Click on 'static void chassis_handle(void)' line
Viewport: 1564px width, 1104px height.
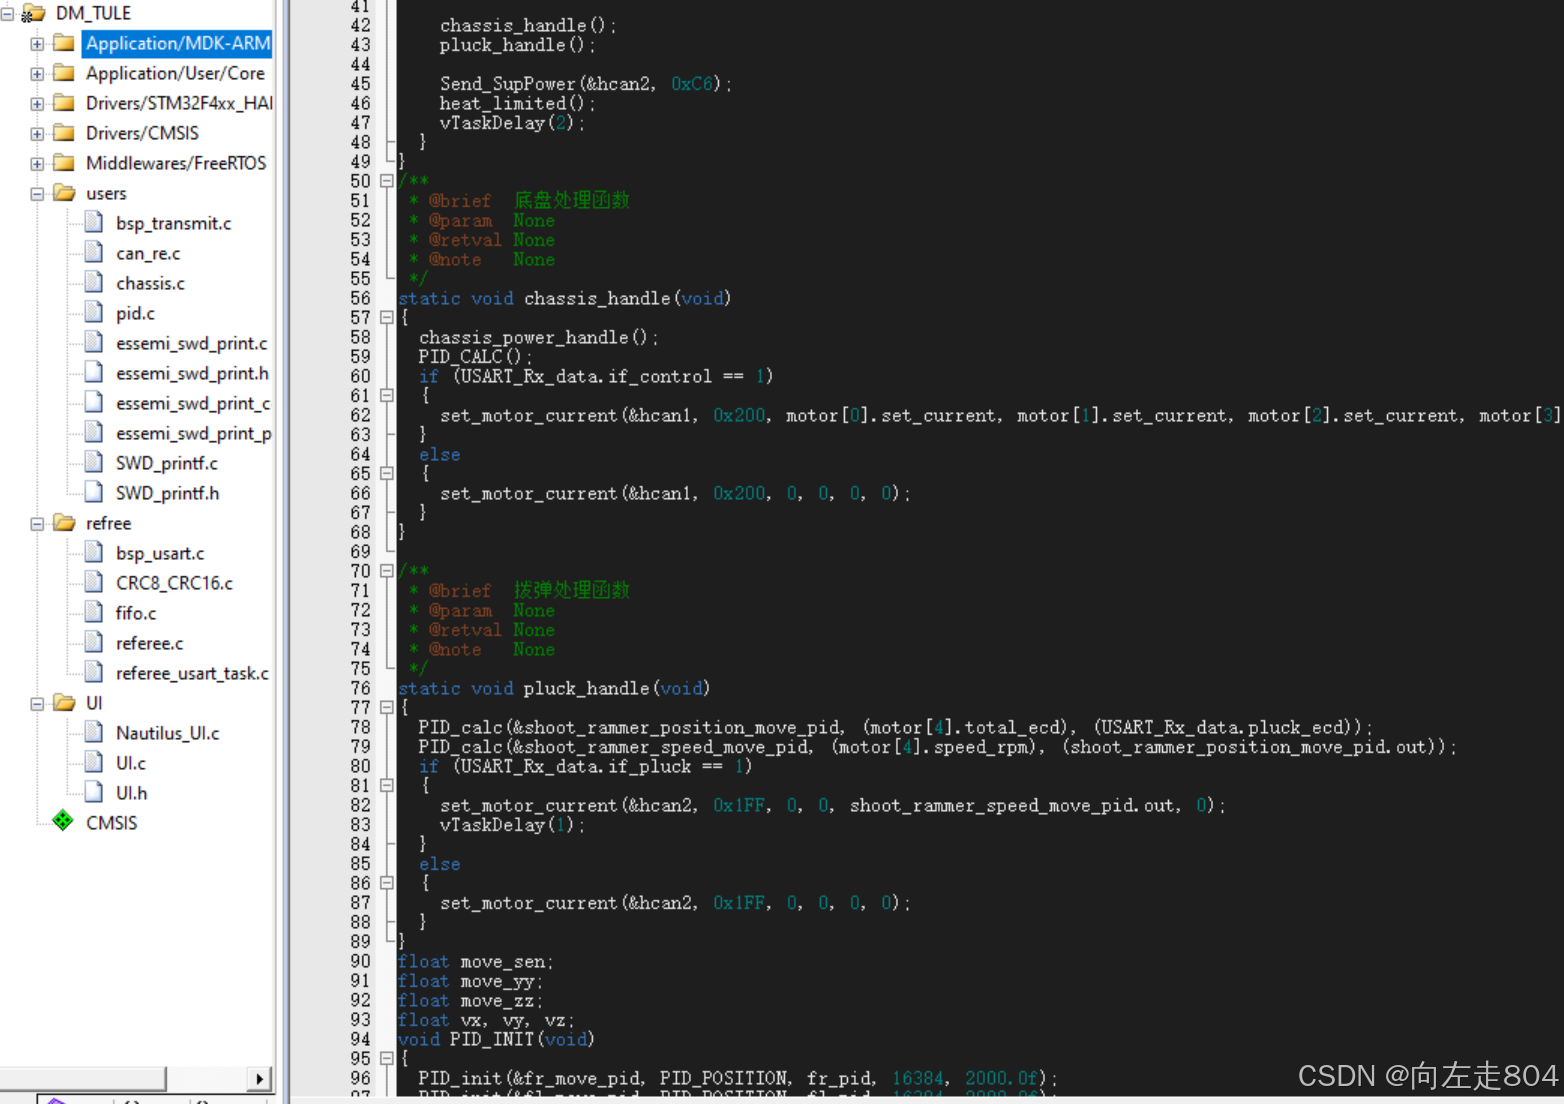point(565,298)
